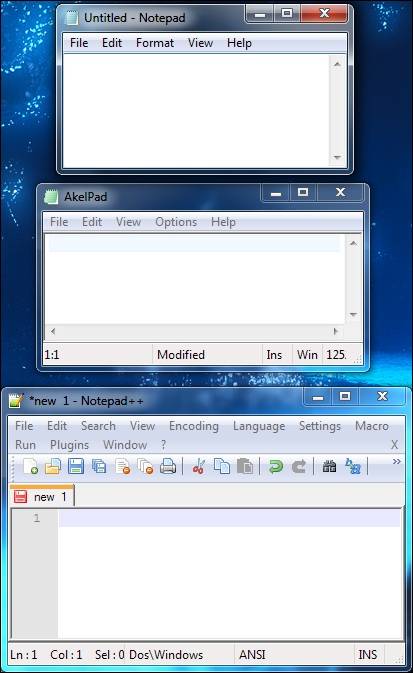The image size is (413, 673).
Task: Click inside the AkelPad text area
Action: coord(195,279)
